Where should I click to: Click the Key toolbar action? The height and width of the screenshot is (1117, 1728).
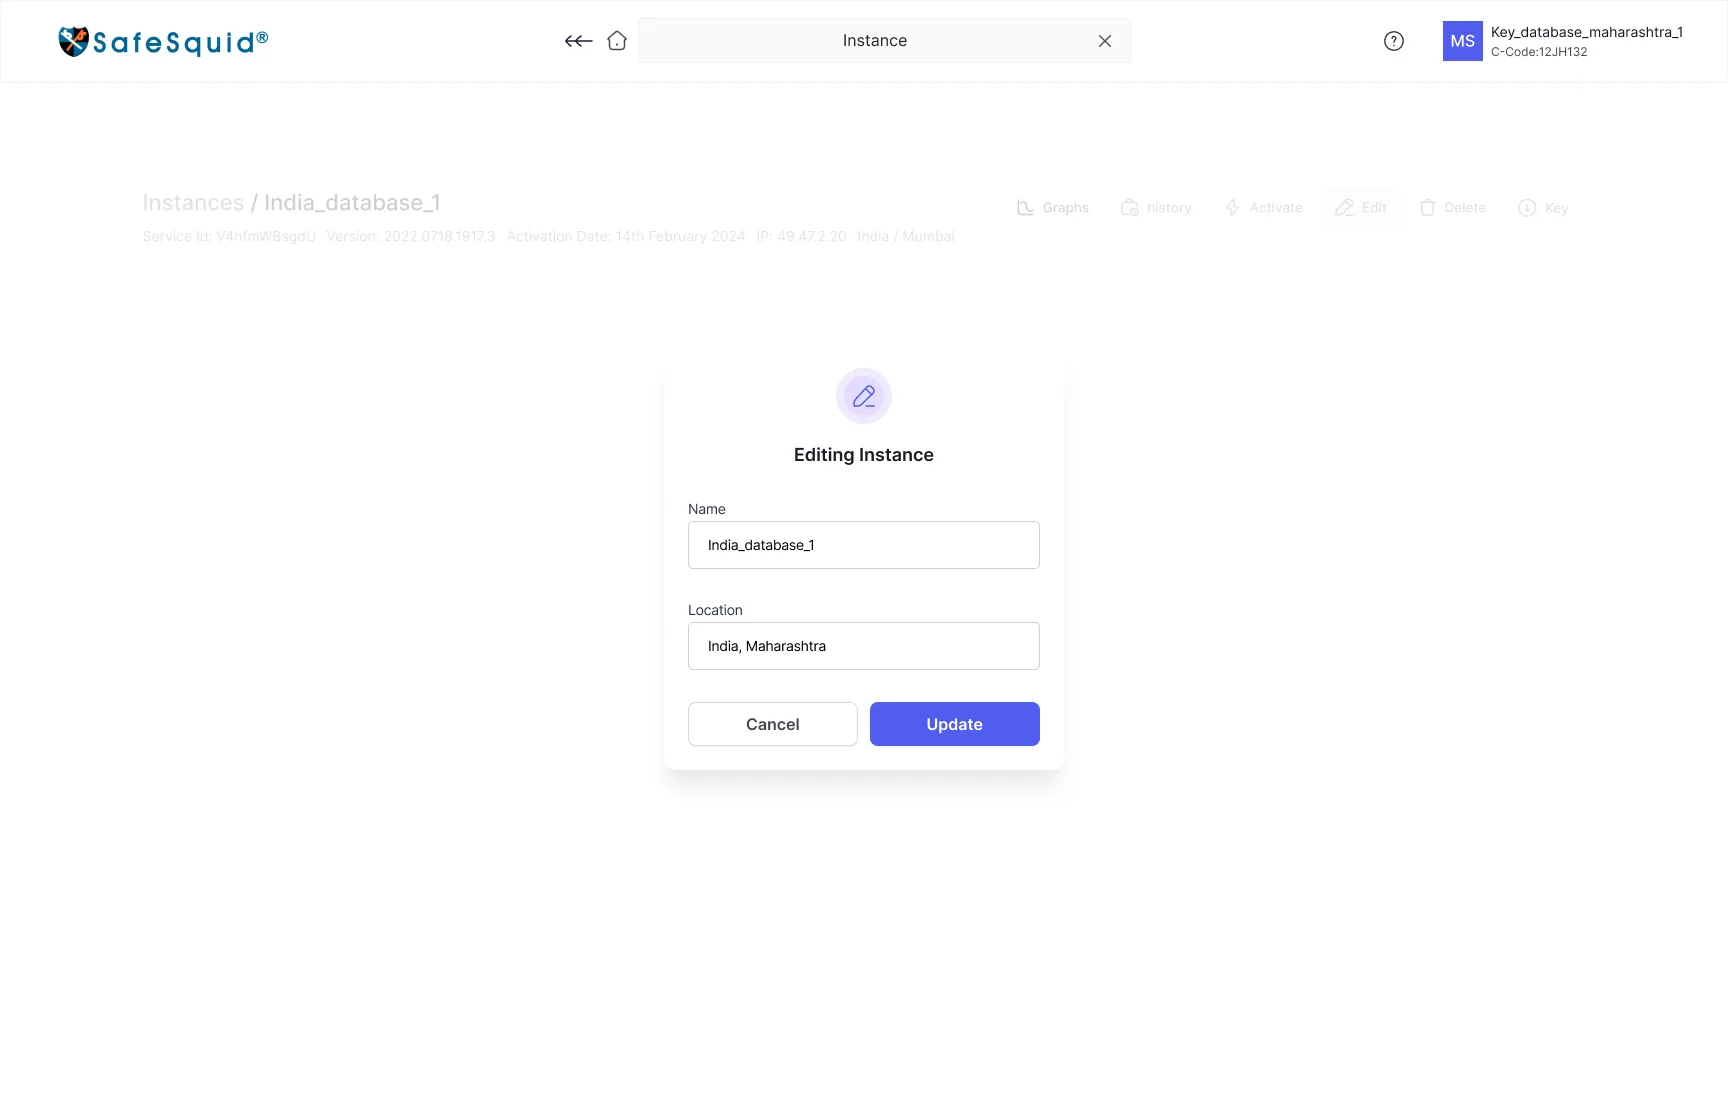point(1543,208)
